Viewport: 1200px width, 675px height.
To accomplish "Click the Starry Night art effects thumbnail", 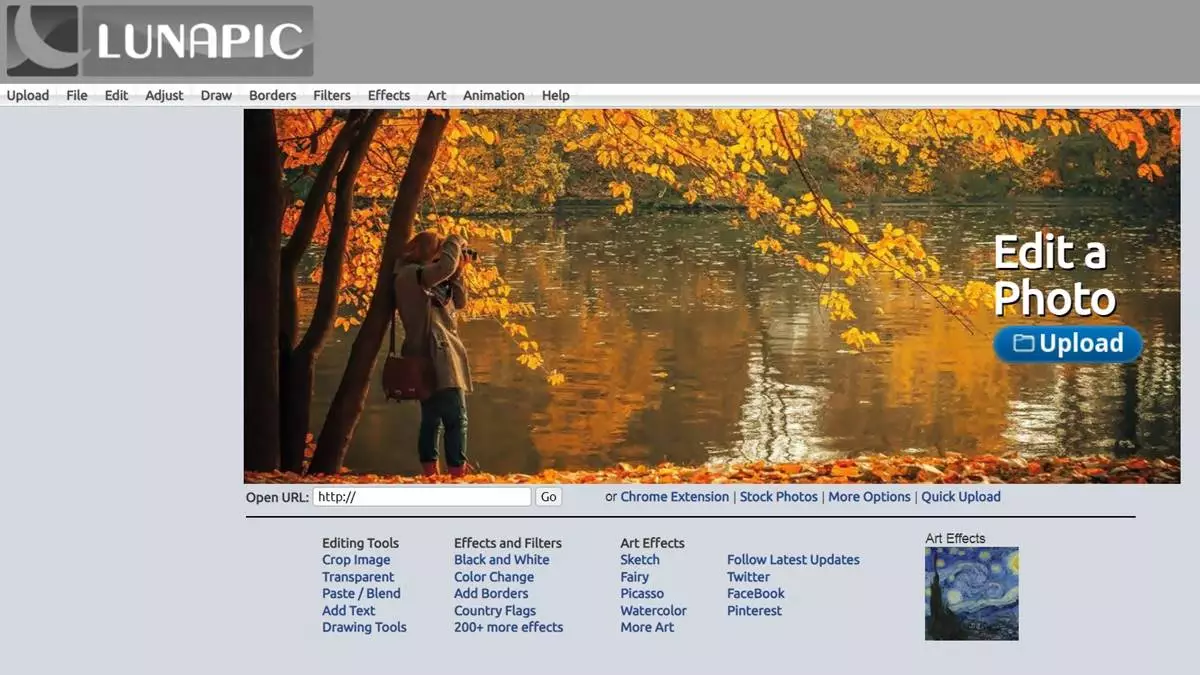I will tap(972, 593).
